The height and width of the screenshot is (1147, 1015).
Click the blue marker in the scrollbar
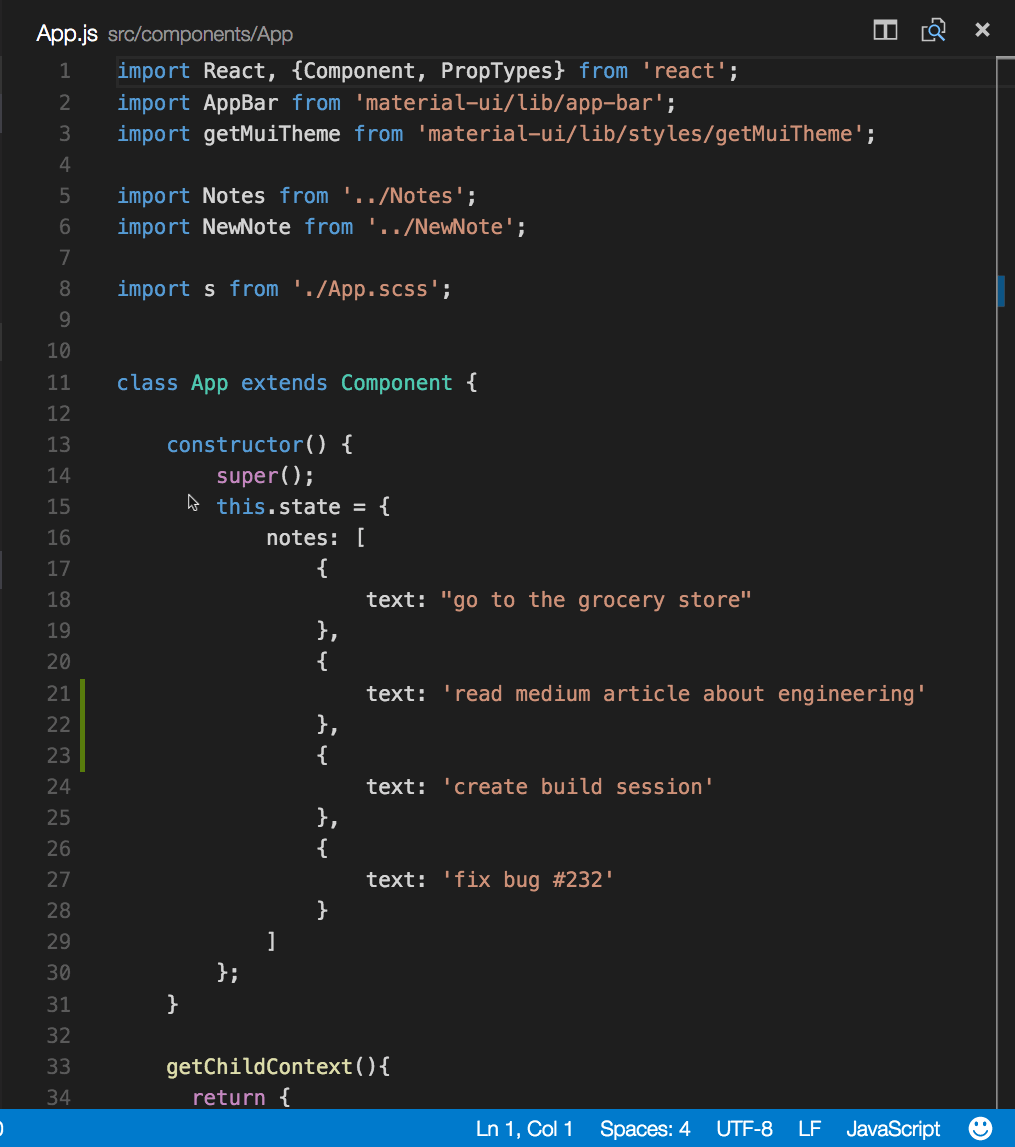[1001, 291]
